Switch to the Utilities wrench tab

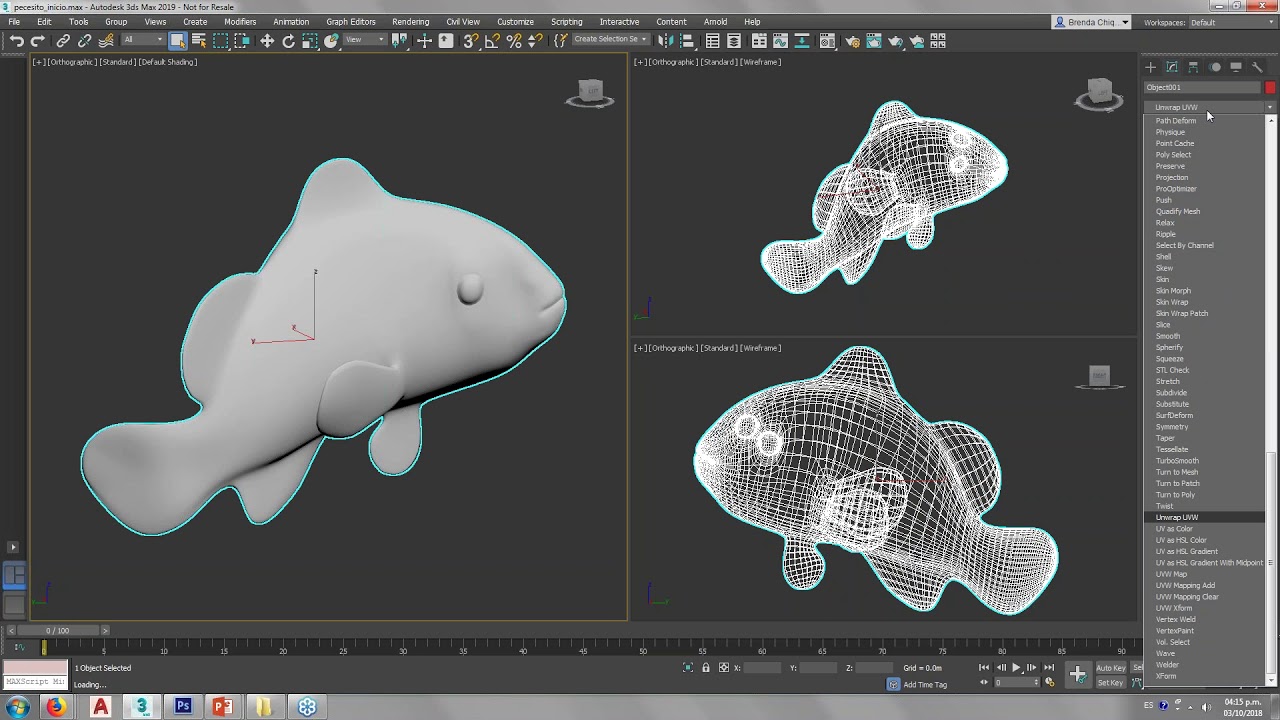[1258, 67]
